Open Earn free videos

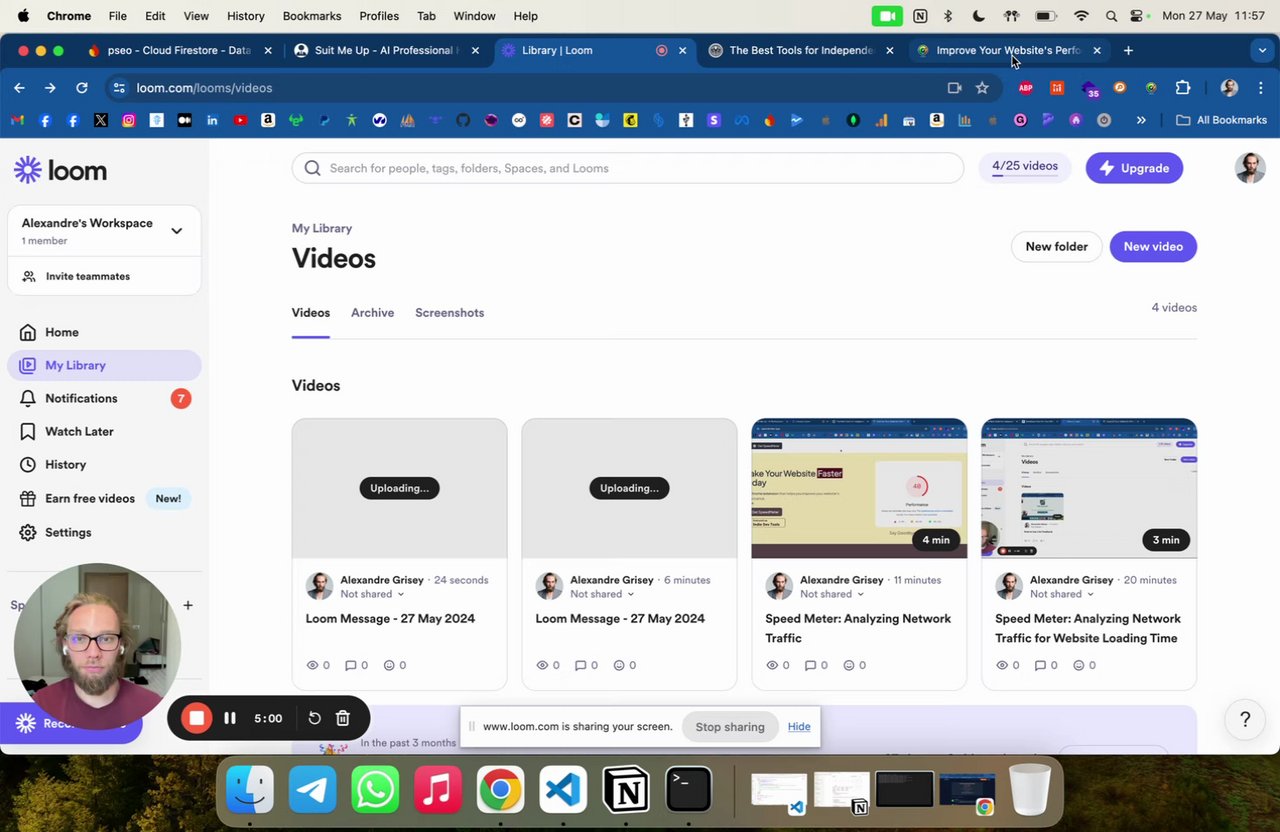point(104,498)
